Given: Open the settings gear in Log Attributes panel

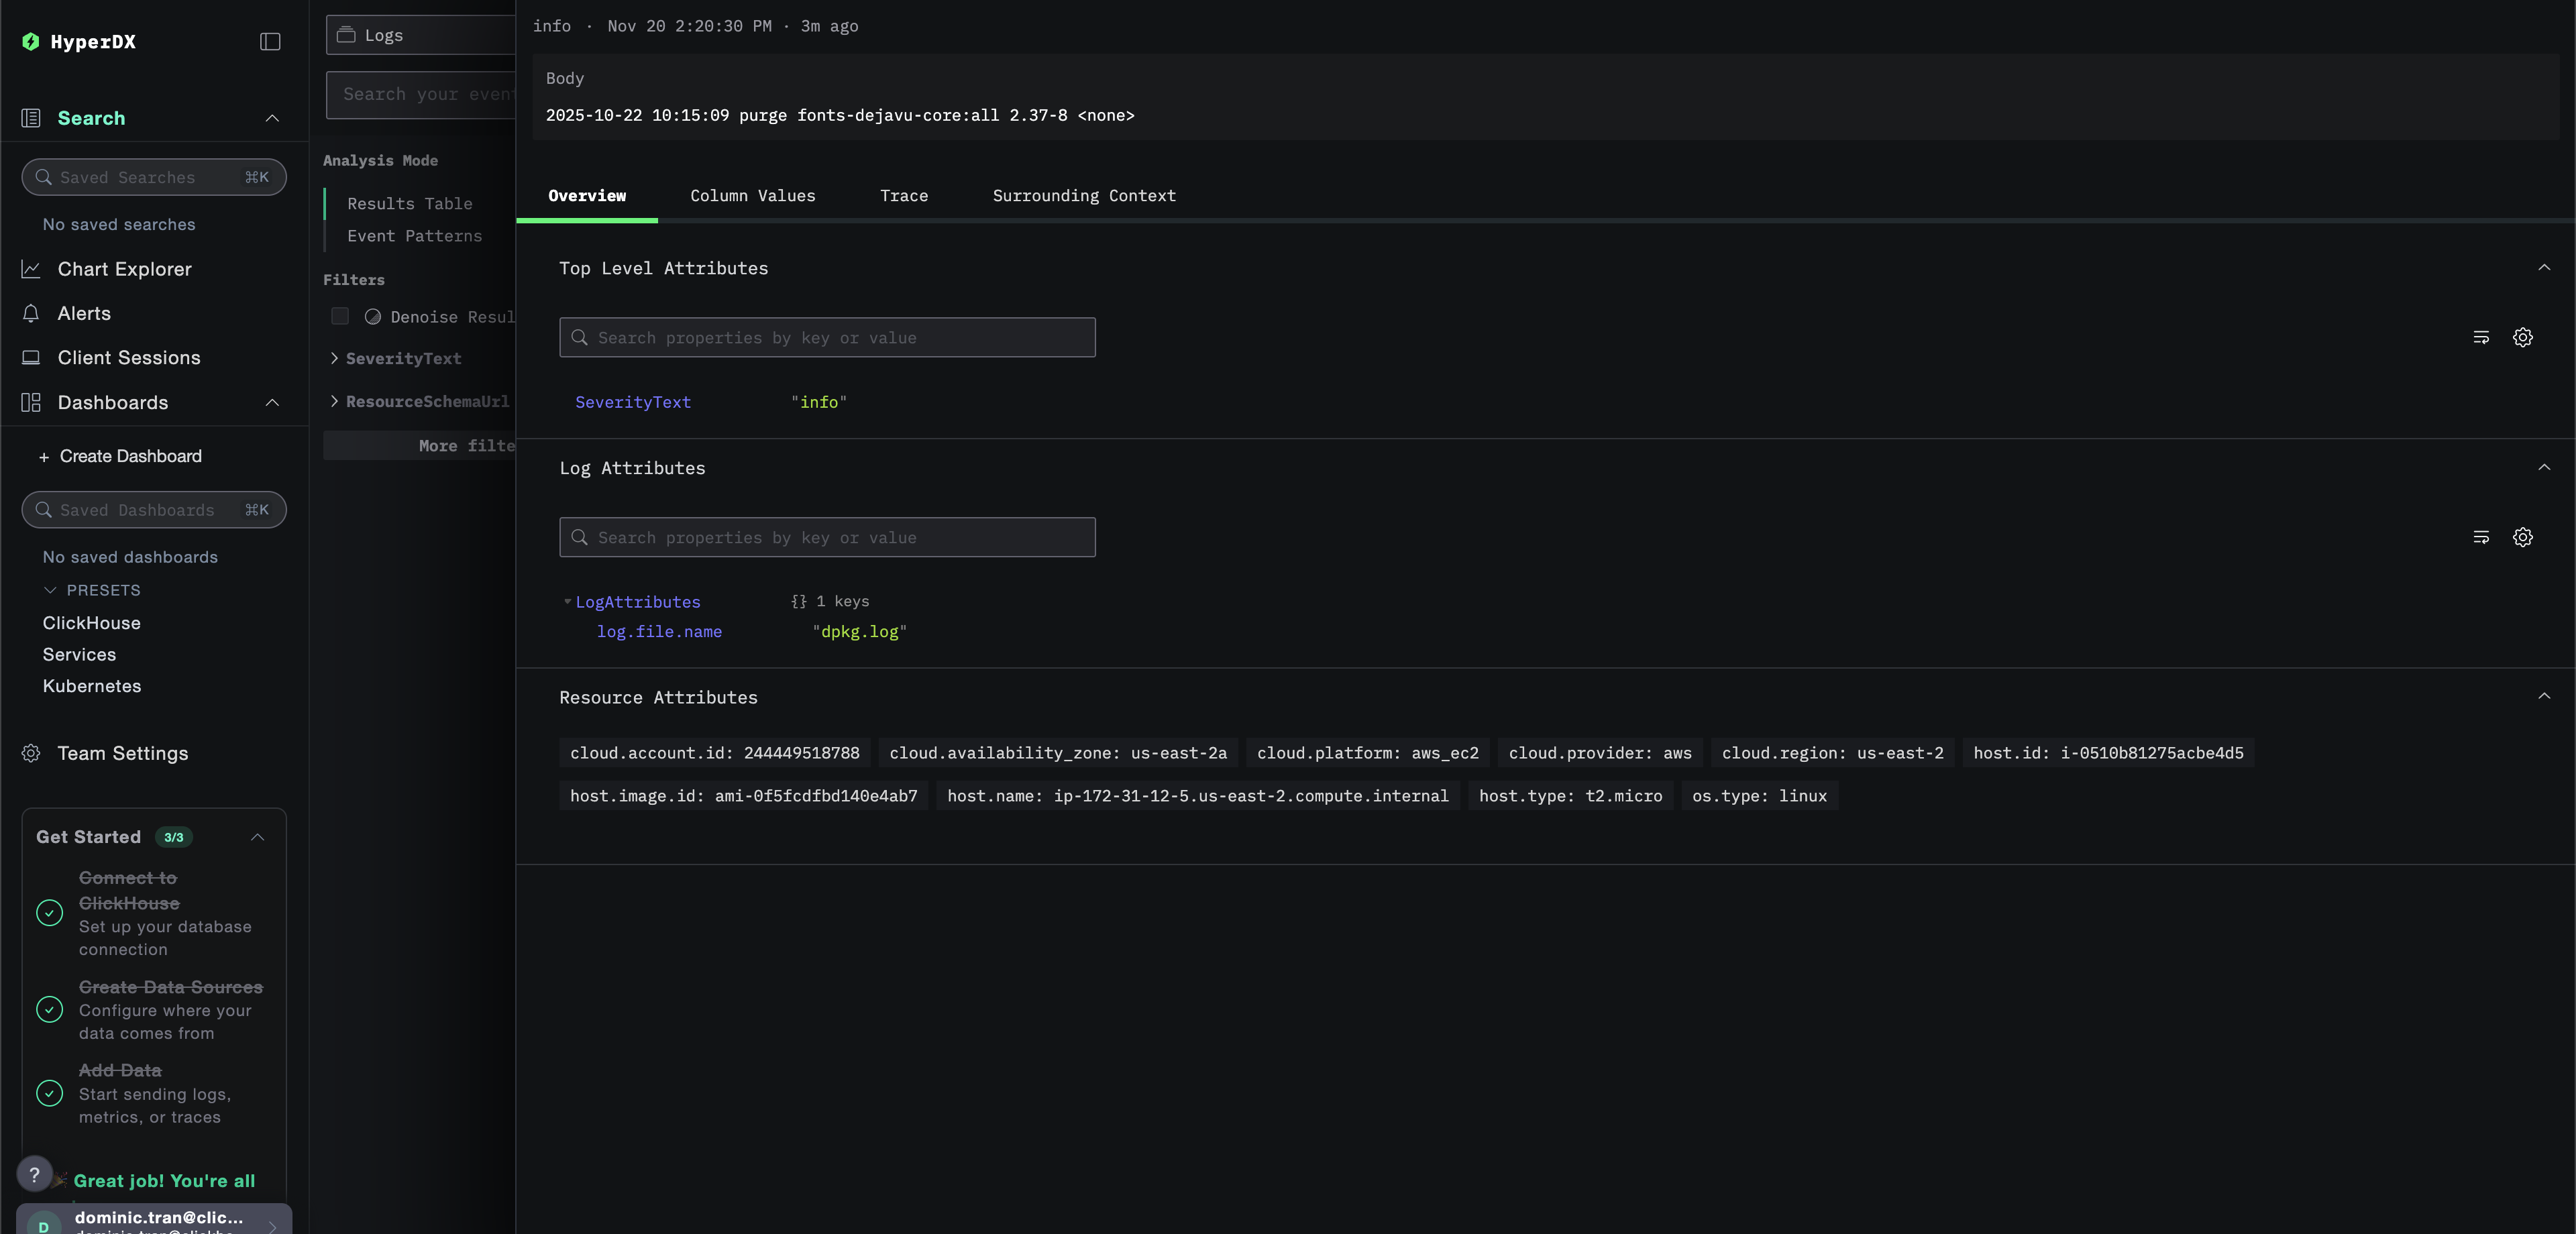Looking at the screenshot, I should [x=2523, y=537].
